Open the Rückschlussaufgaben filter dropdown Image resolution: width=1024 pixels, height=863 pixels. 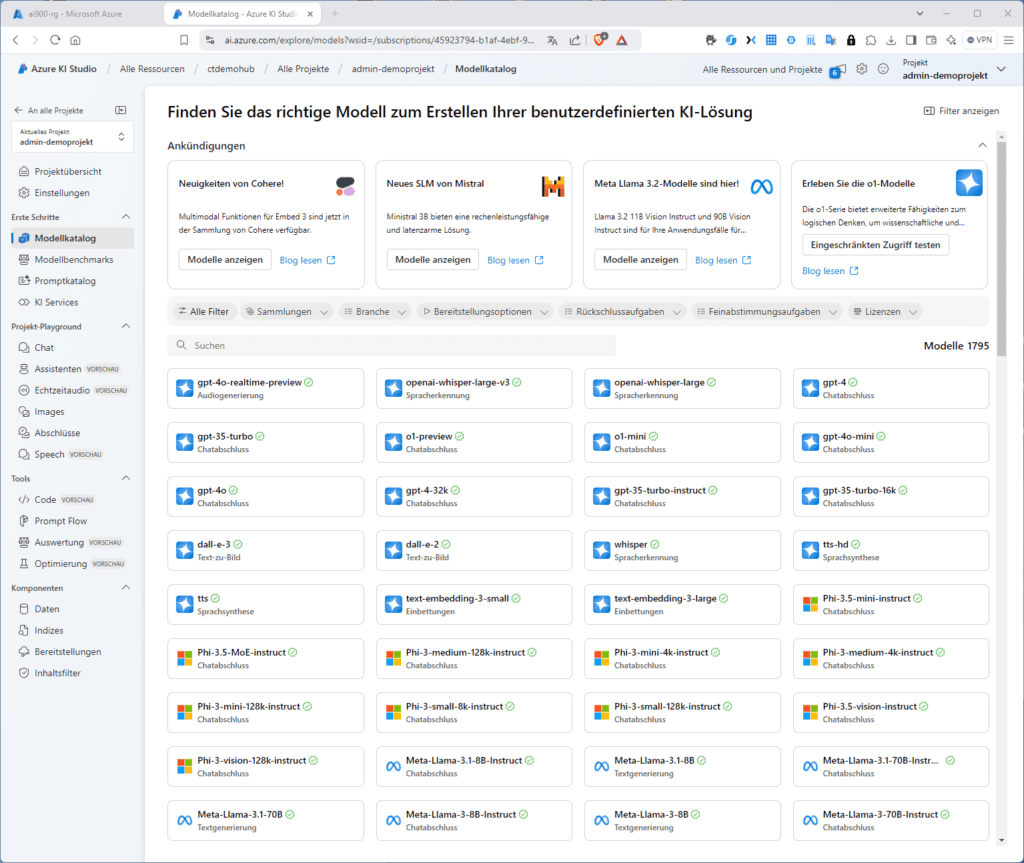point(622,312)
